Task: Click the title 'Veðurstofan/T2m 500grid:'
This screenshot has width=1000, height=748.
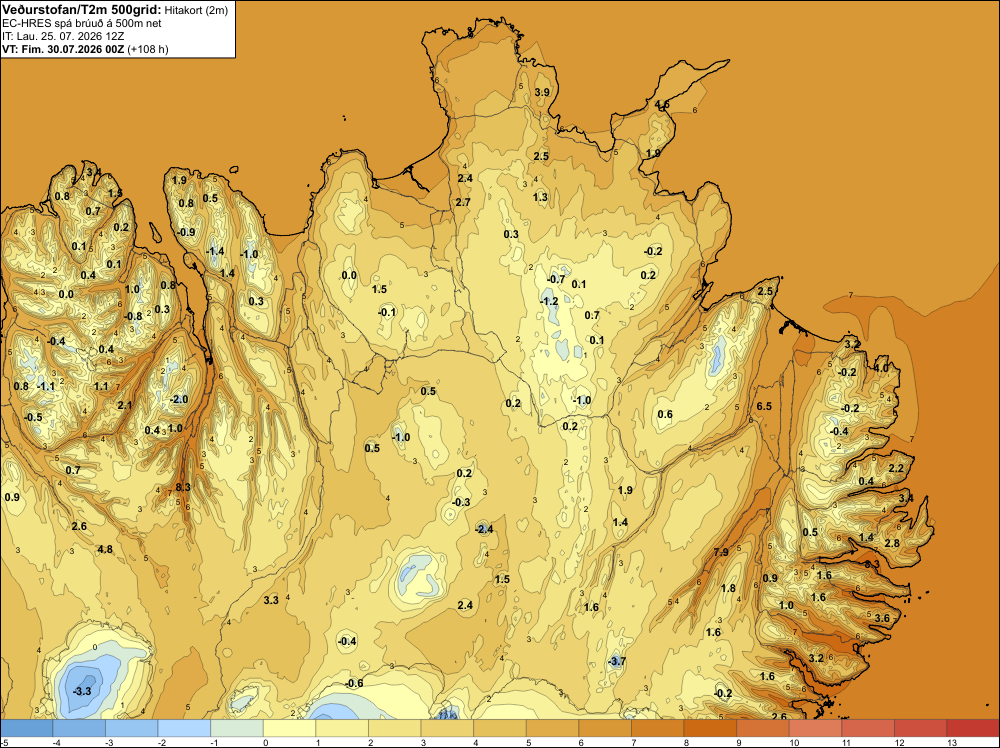Action: 81,10
